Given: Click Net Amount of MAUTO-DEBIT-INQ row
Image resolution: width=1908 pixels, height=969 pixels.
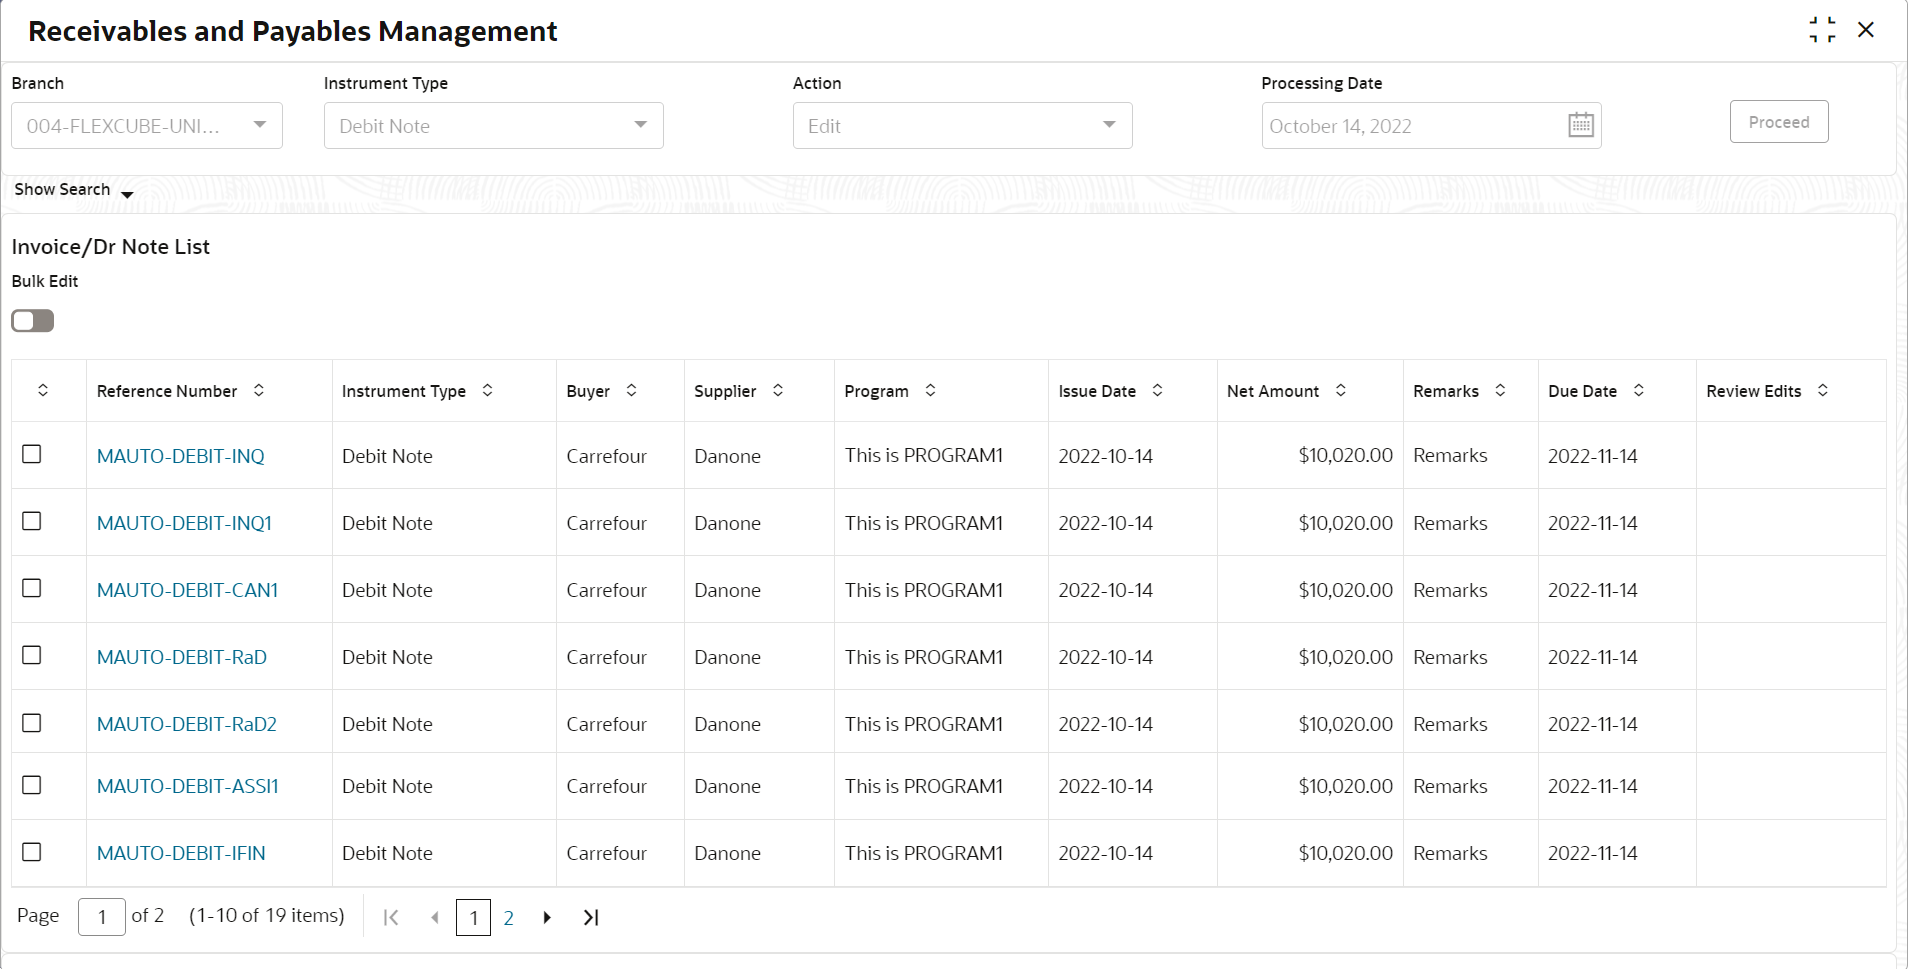Looking at the screenshot, I should pos(1345,455).
